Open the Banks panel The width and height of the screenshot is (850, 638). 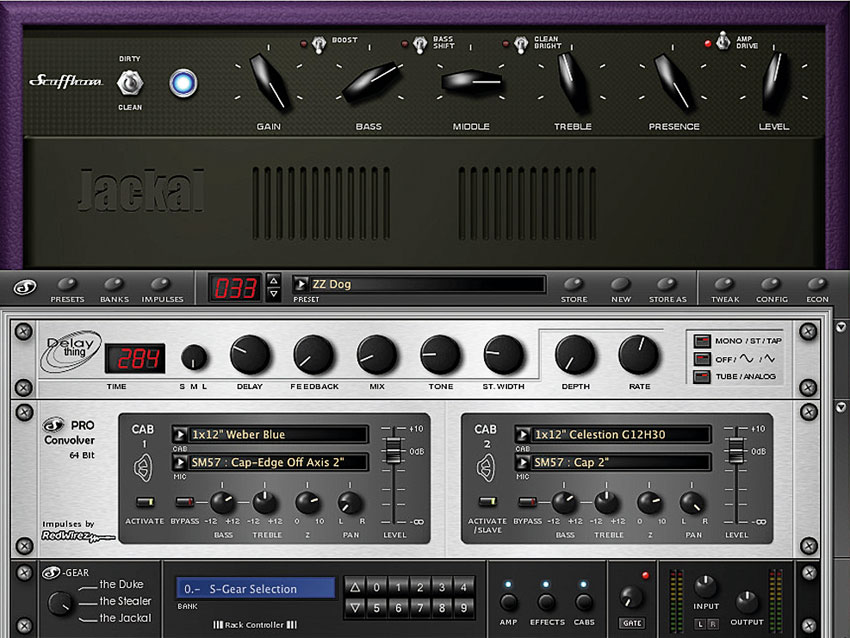click(x=114, y=285)
